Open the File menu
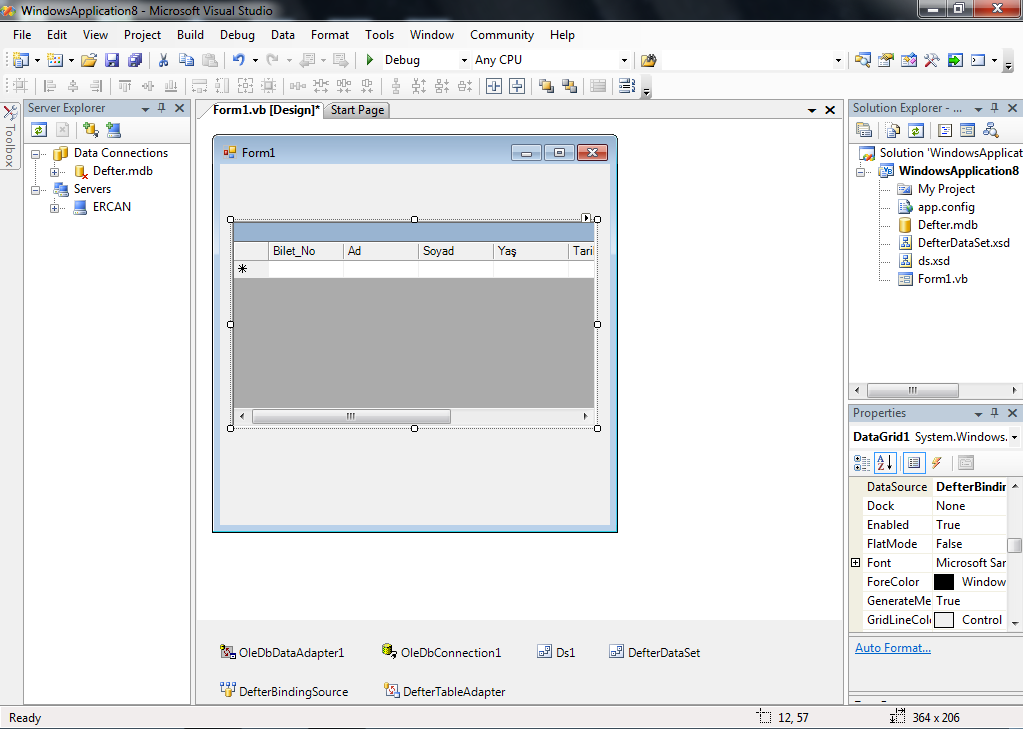The height and width of the screenshot is (729, 1023). (22, 35)
